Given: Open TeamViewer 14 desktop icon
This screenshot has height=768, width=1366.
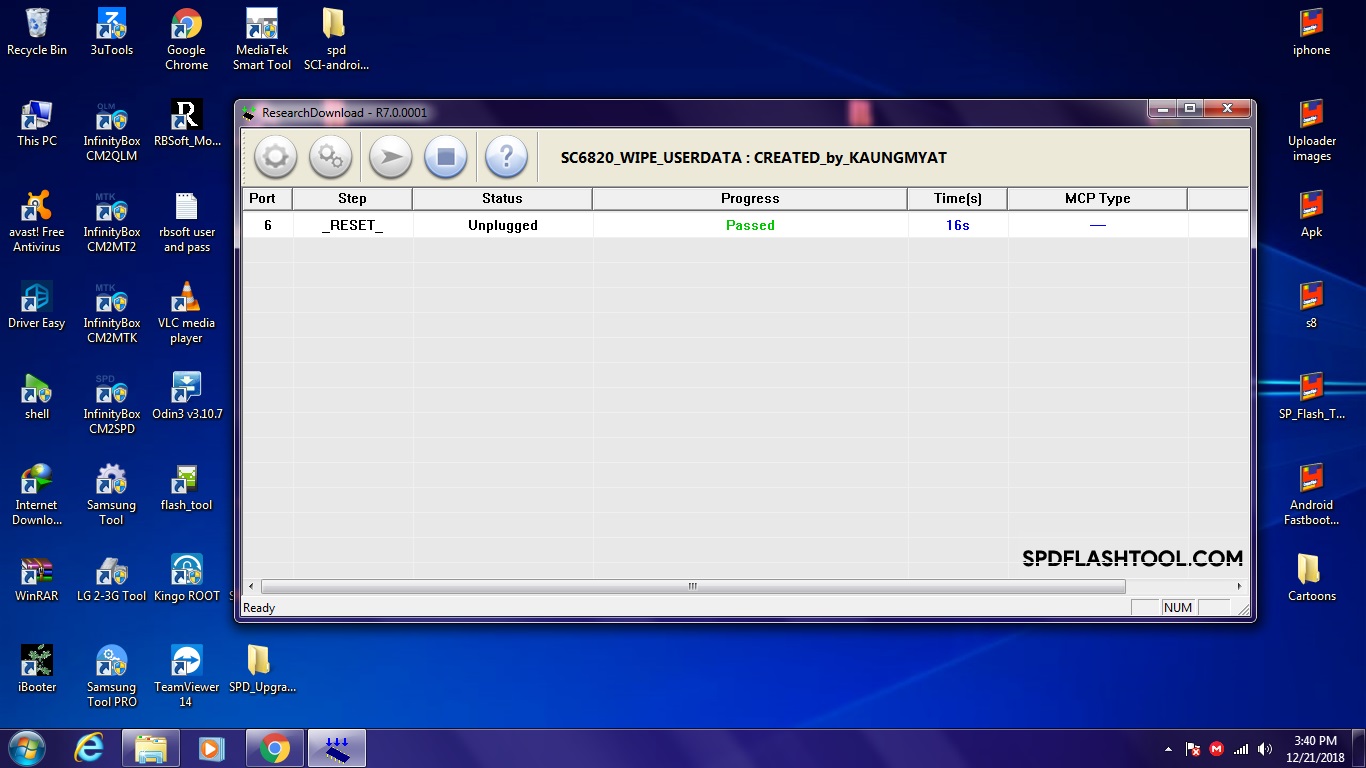Looking at the screenshot, I should pyautogui.click(x=187, y=676).
